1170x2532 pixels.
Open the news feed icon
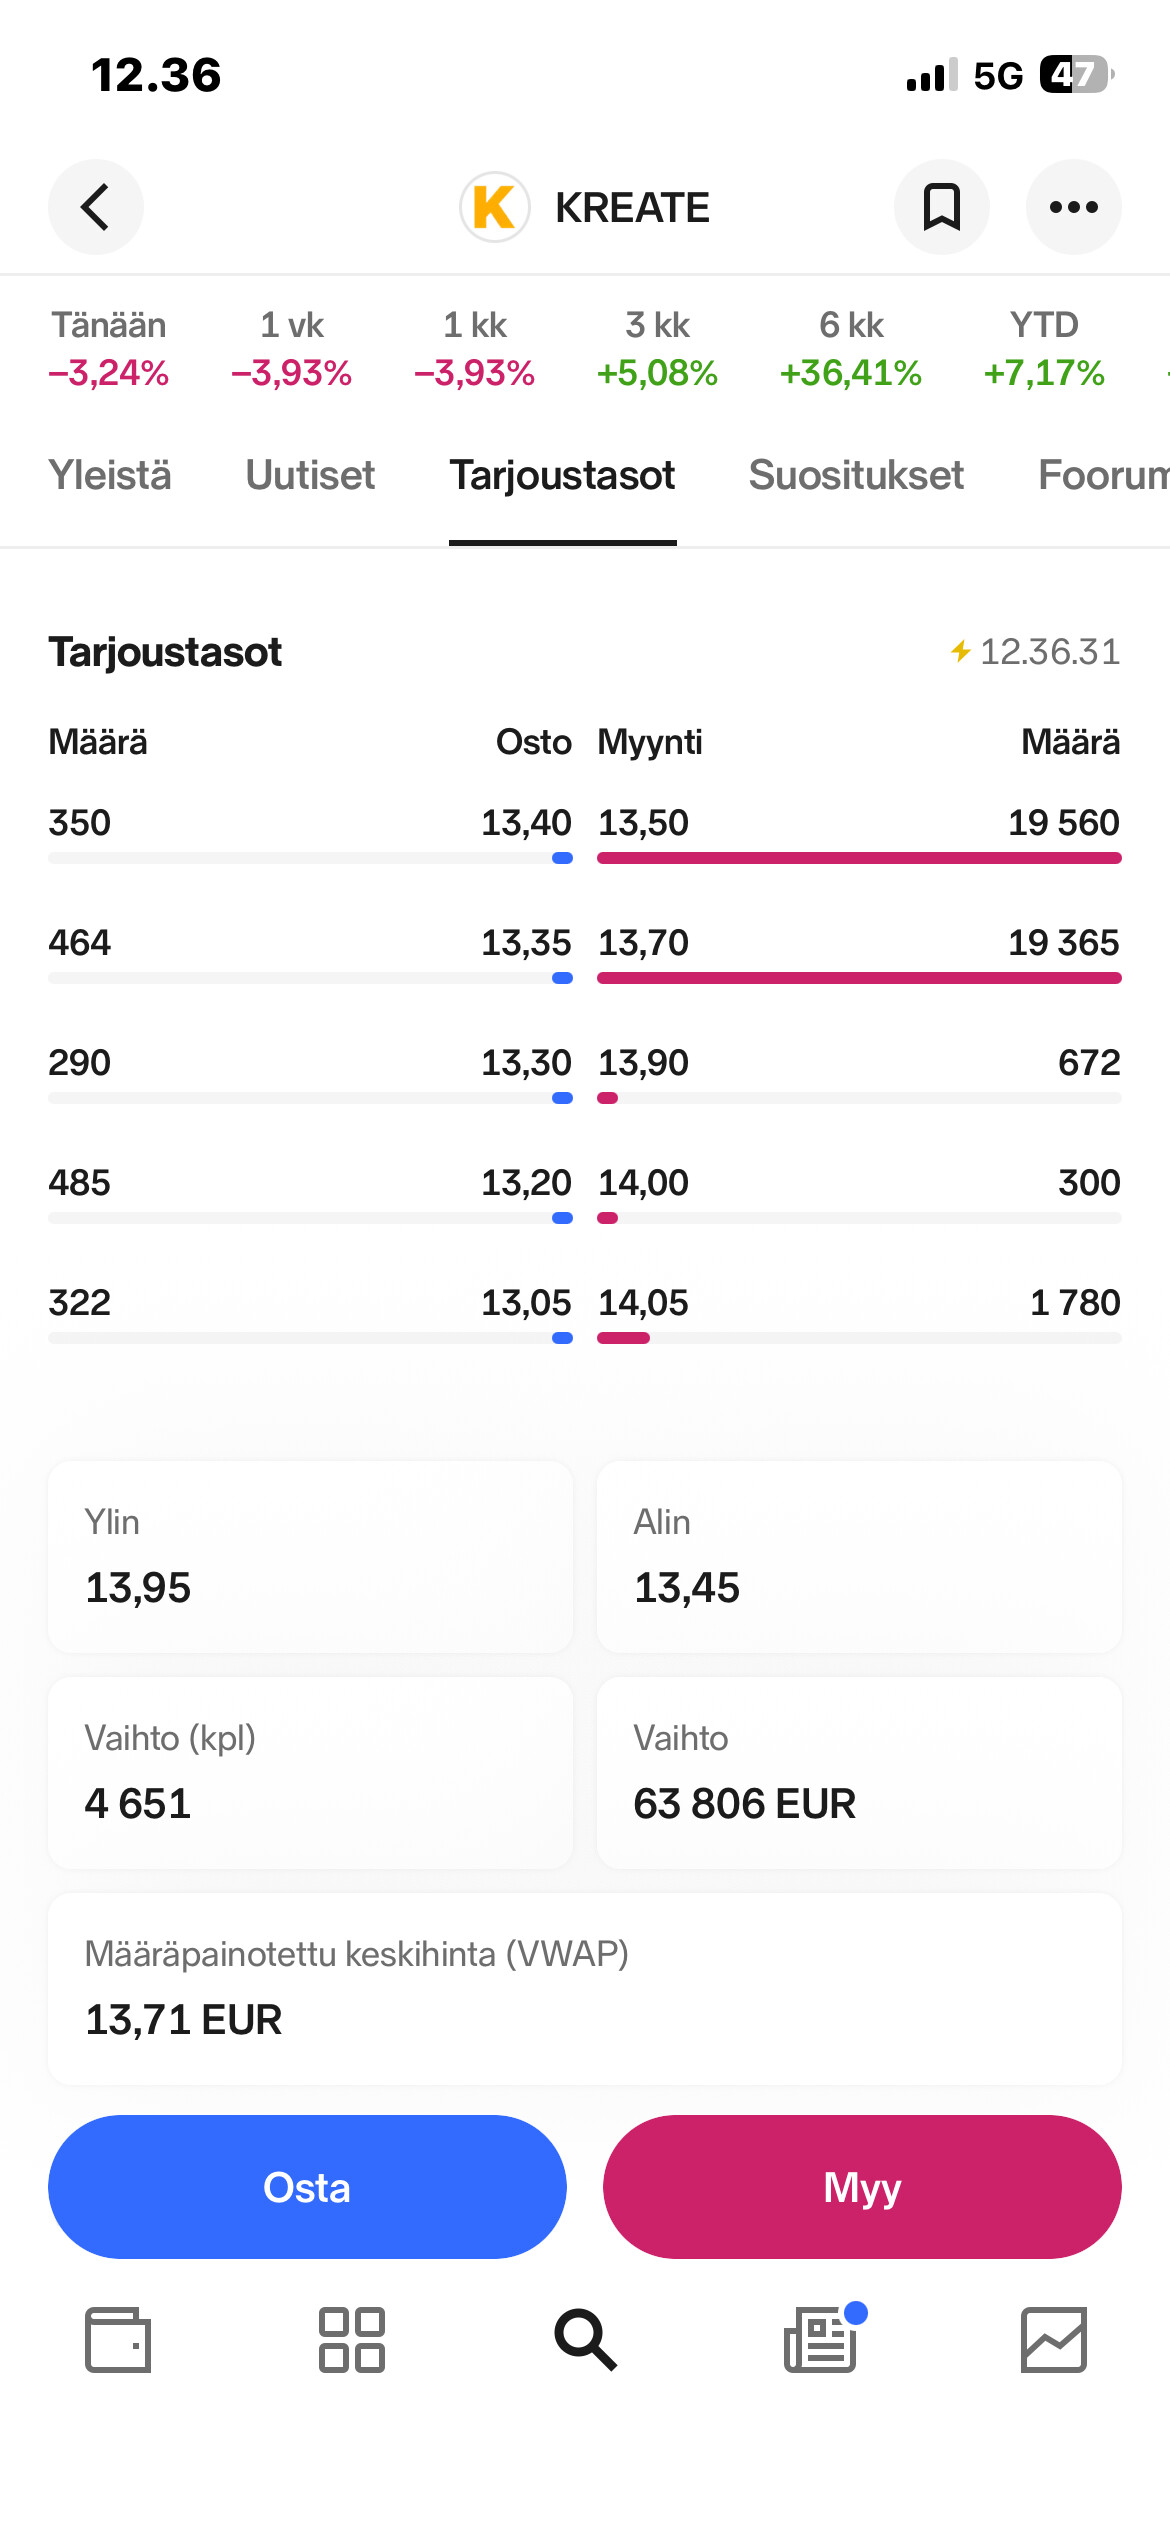pyautogui.click(x=821, y=2339)
